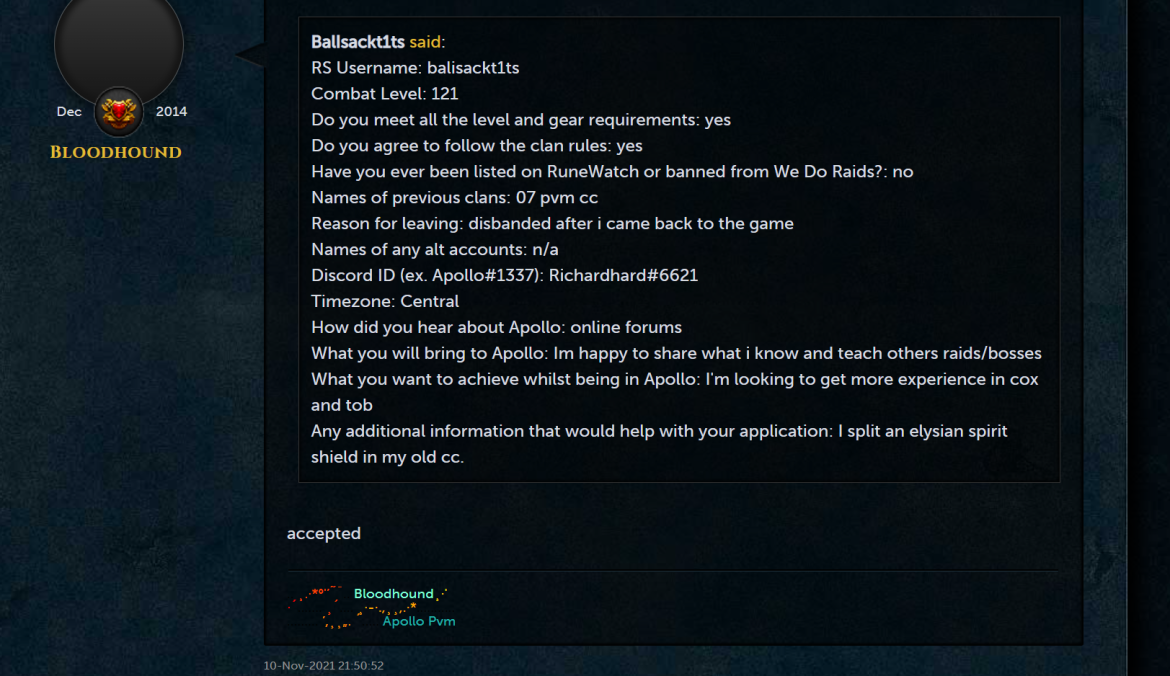This screenshot has width=1170, height=676.
Task: Click the Discord ID Richardhard#6621 line
Action: point(504,275)
